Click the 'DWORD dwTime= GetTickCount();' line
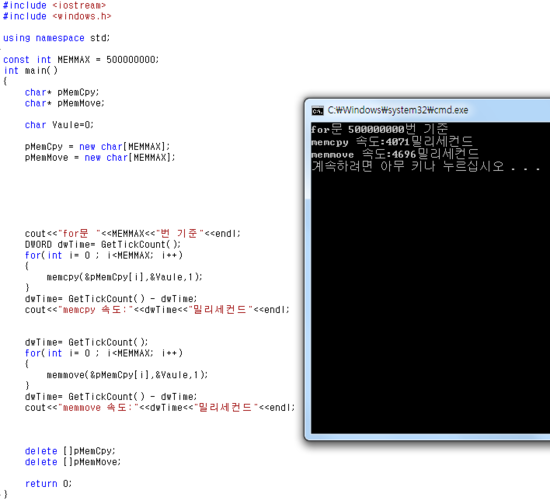 pos(103,244)
